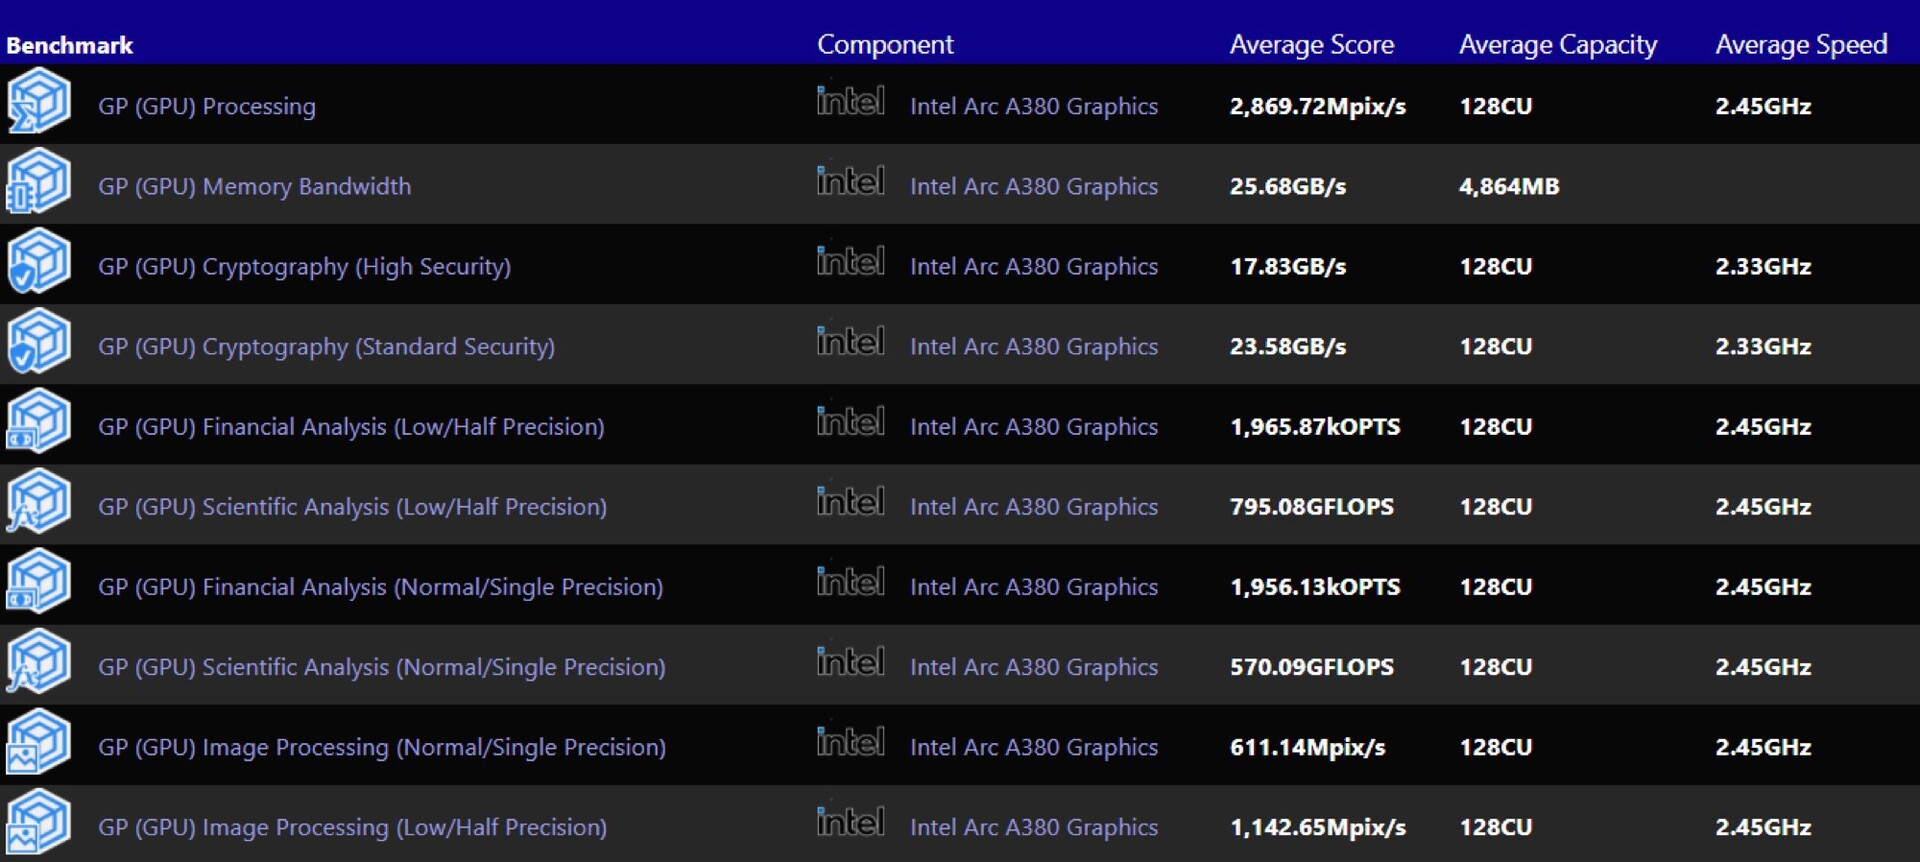Click Intel Arc A380 Graphics in Cryptography (High Security) row

coord(1033,266)
